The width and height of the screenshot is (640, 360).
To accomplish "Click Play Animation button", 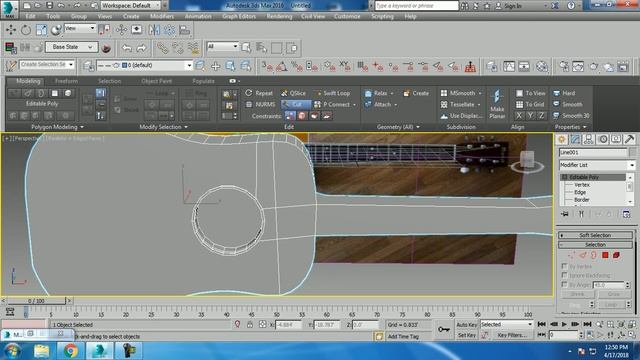I will (564, 324).
